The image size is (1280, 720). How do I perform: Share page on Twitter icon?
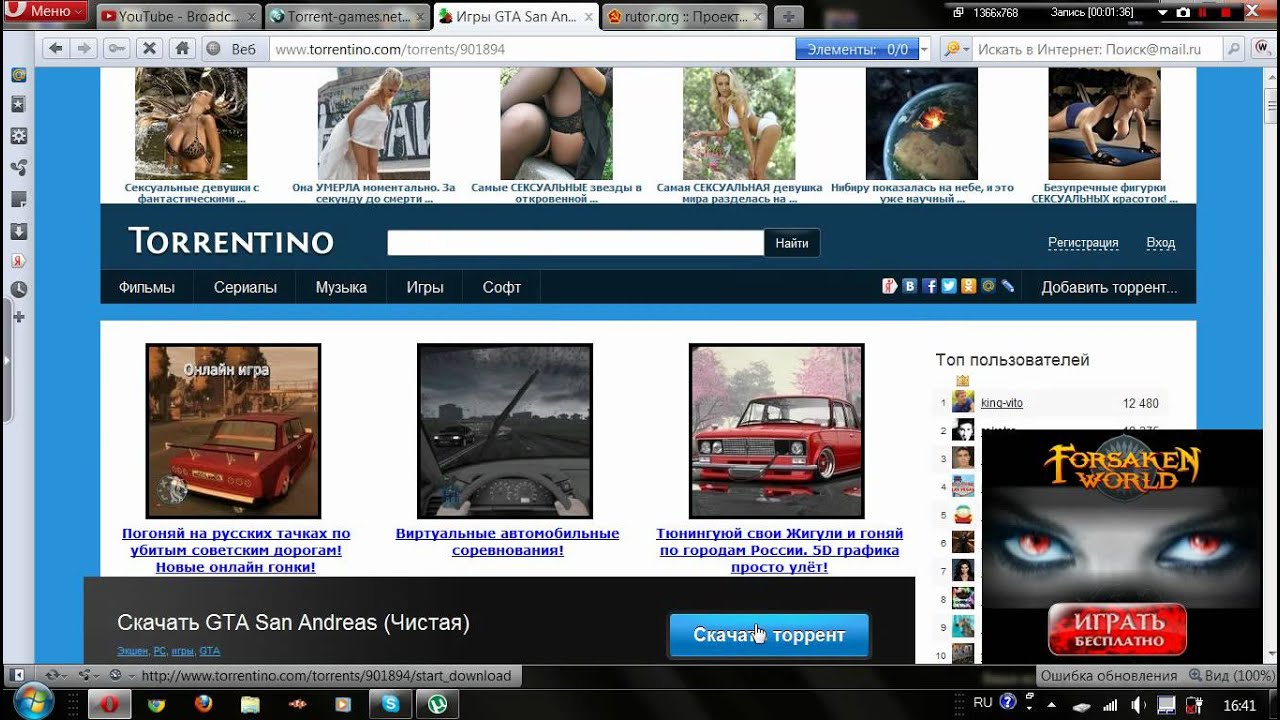point(949,286)
